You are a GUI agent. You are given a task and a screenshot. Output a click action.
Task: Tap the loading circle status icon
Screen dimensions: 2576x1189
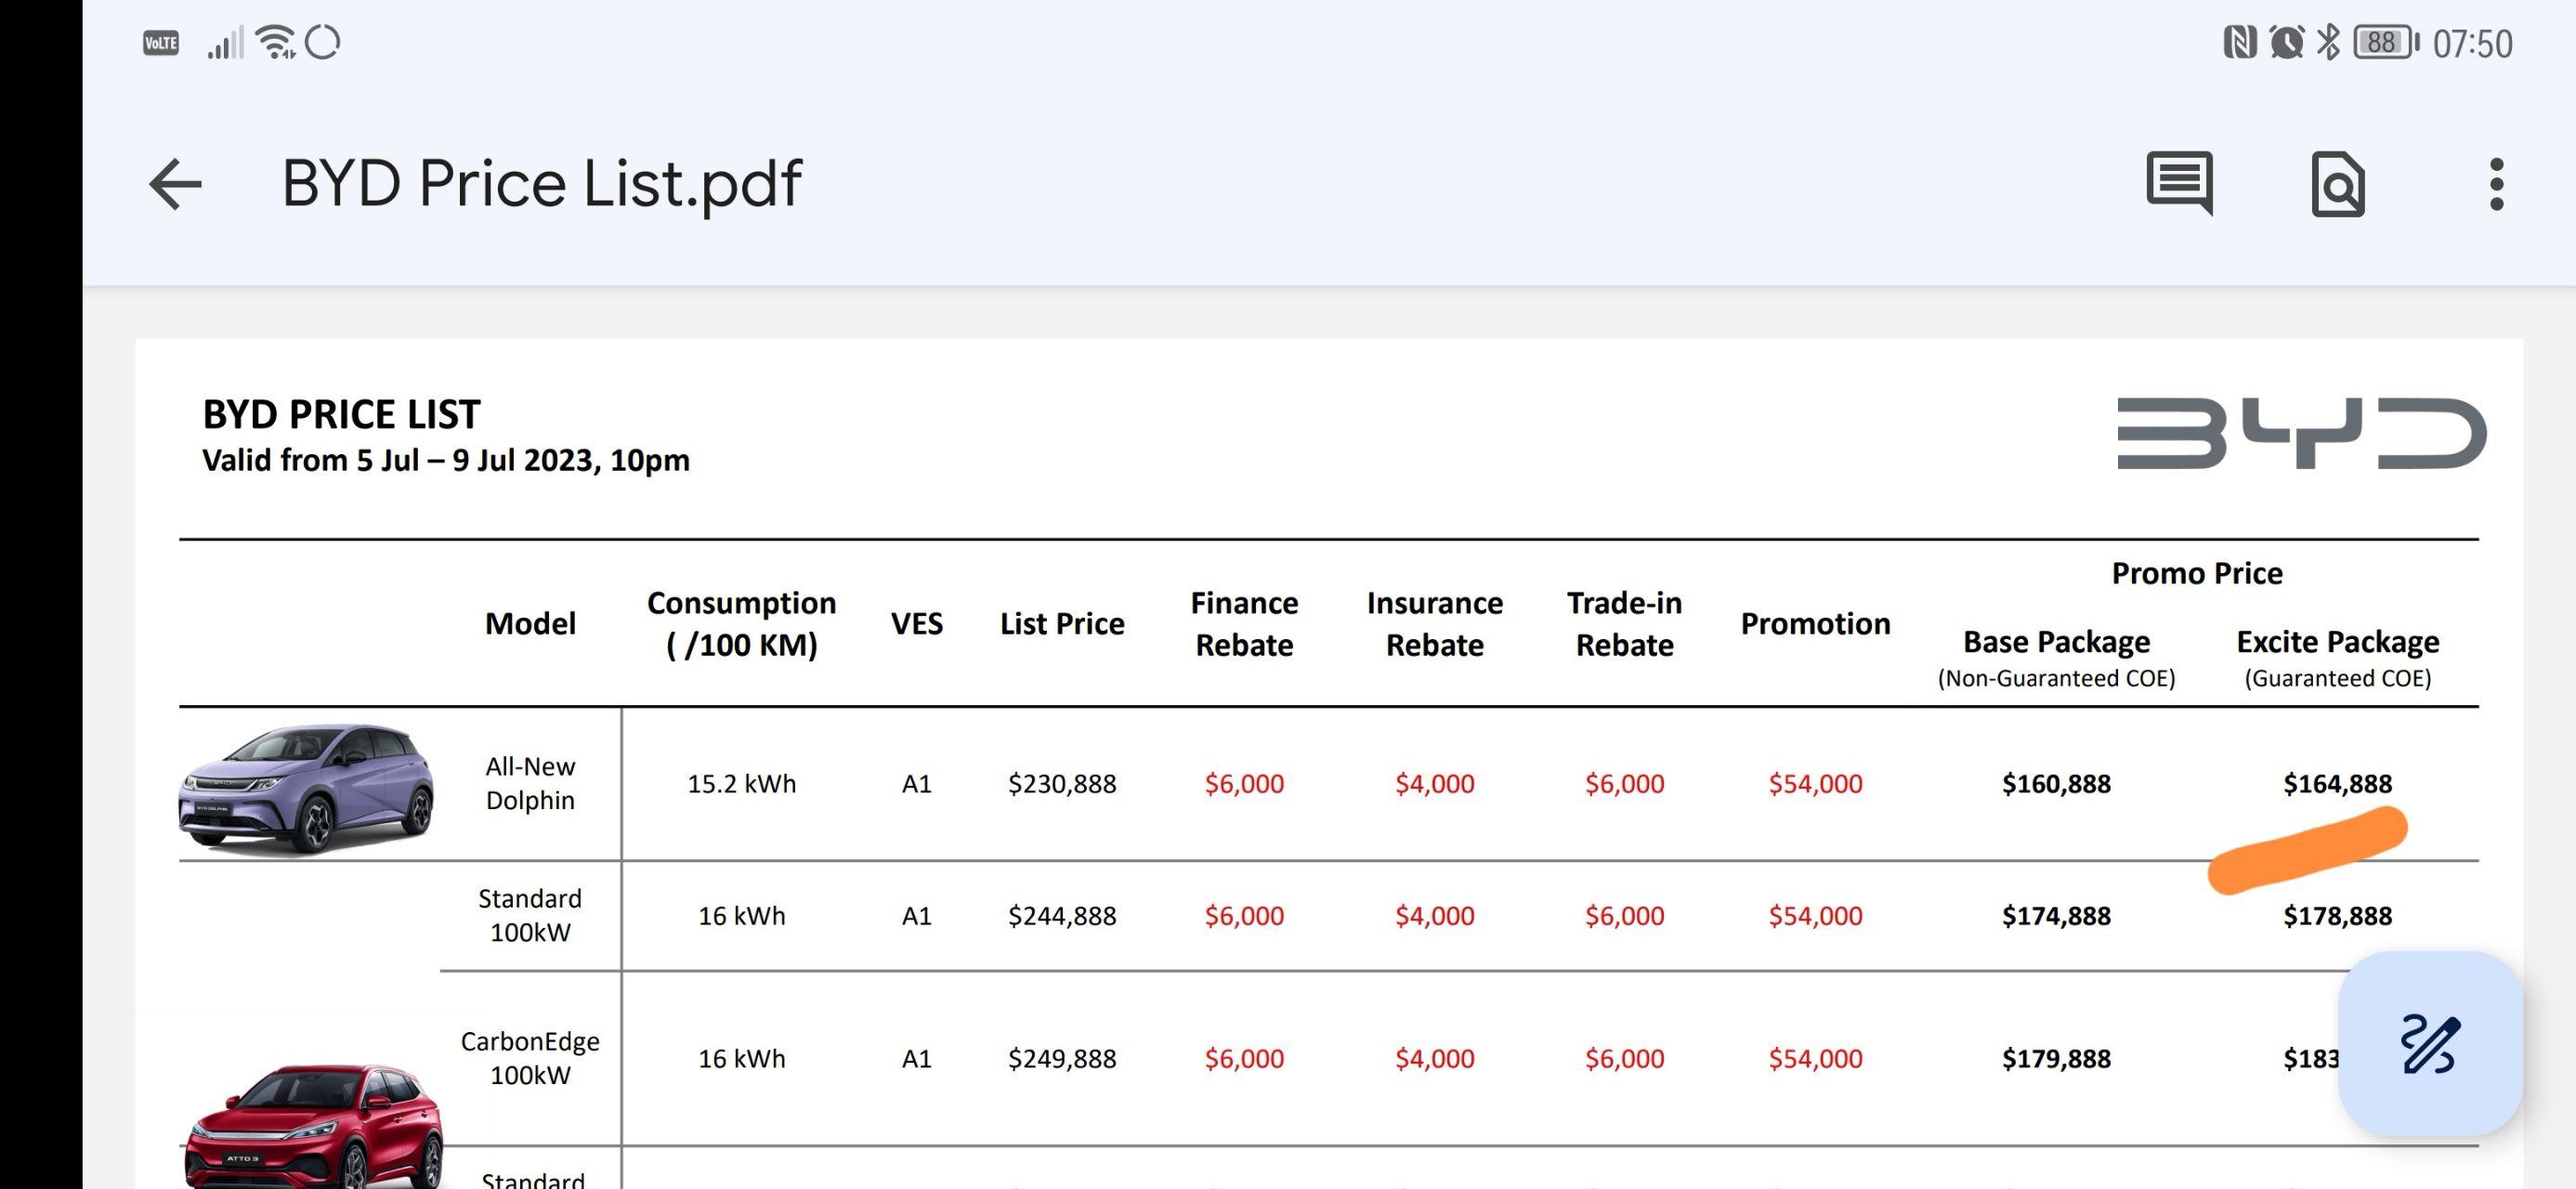tap(323, 42)
